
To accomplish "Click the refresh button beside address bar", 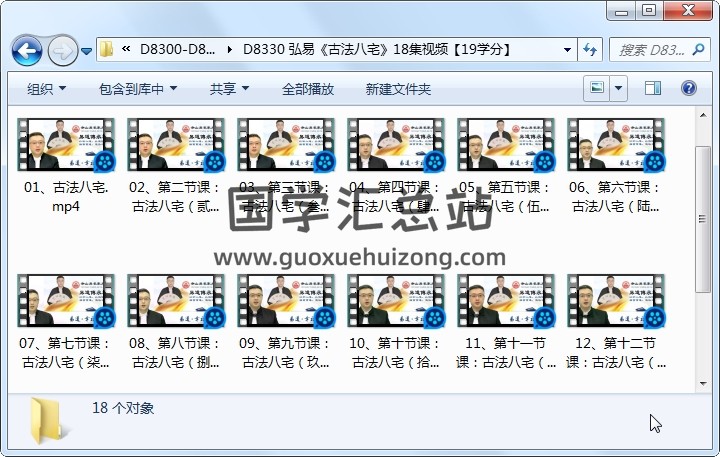I will click(590, 49).
